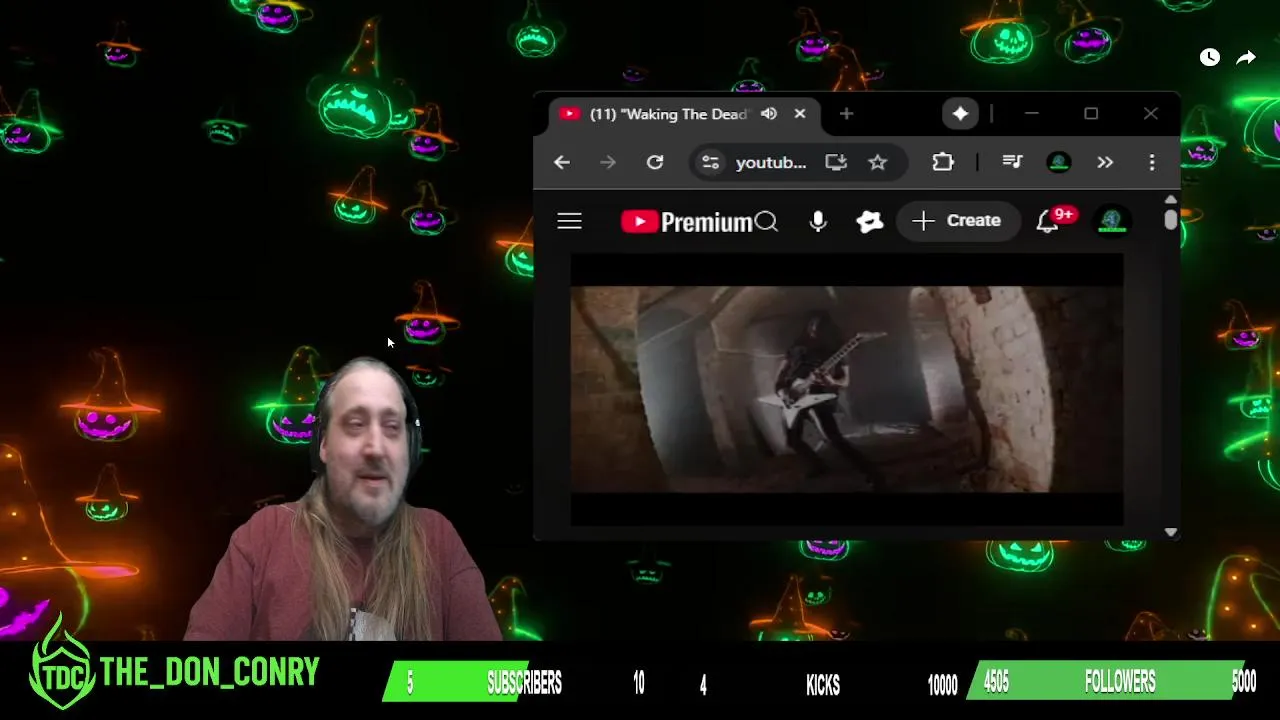Click the scrollbar down arrow
1280x720 pixels.
[x=1171, y=533]
